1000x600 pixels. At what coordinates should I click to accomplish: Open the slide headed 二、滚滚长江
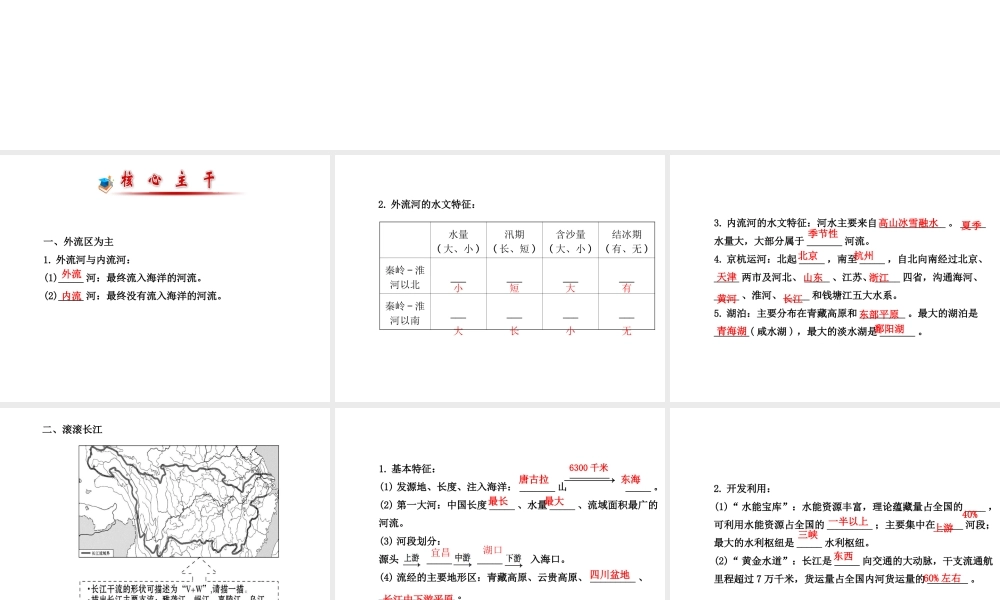pyautogui.click(x=165, y=504)
